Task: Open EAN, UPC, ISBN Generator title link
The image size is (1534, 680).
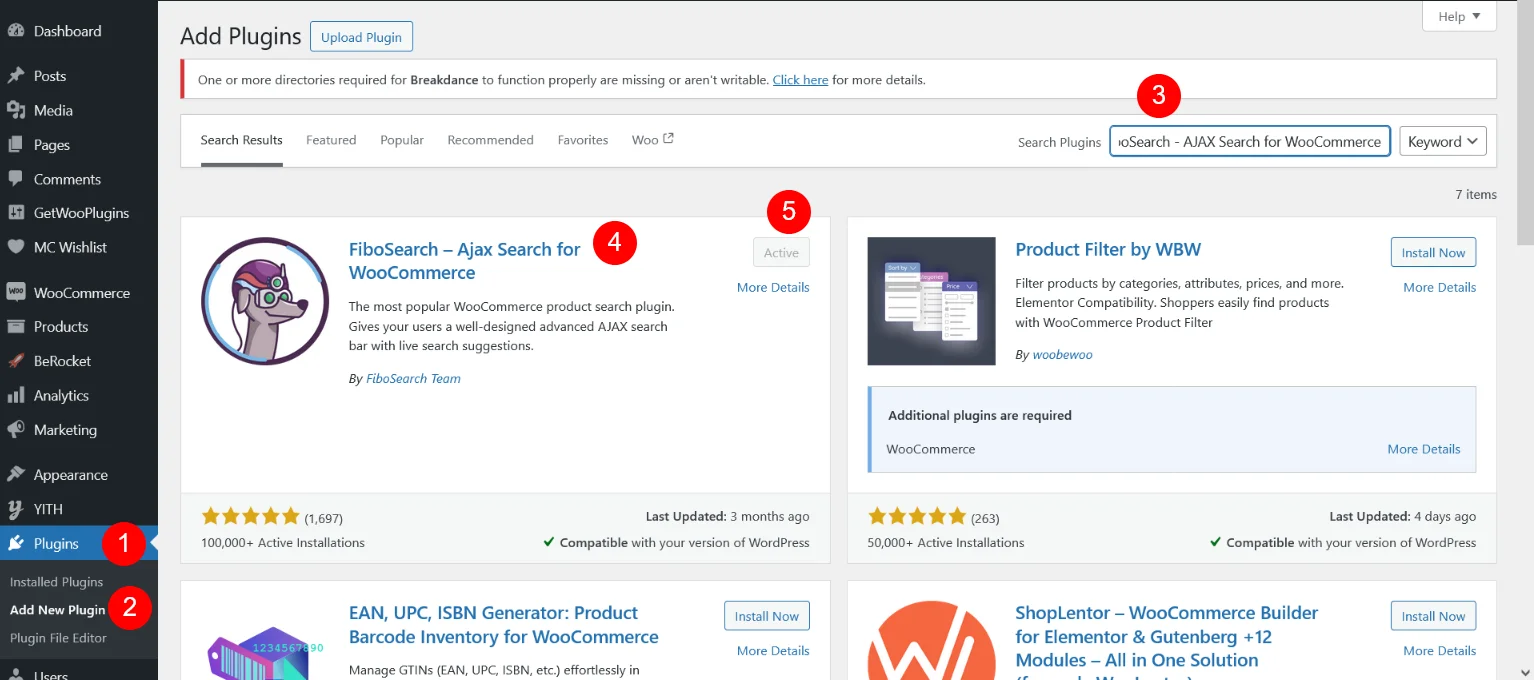Action: [503, 625]
